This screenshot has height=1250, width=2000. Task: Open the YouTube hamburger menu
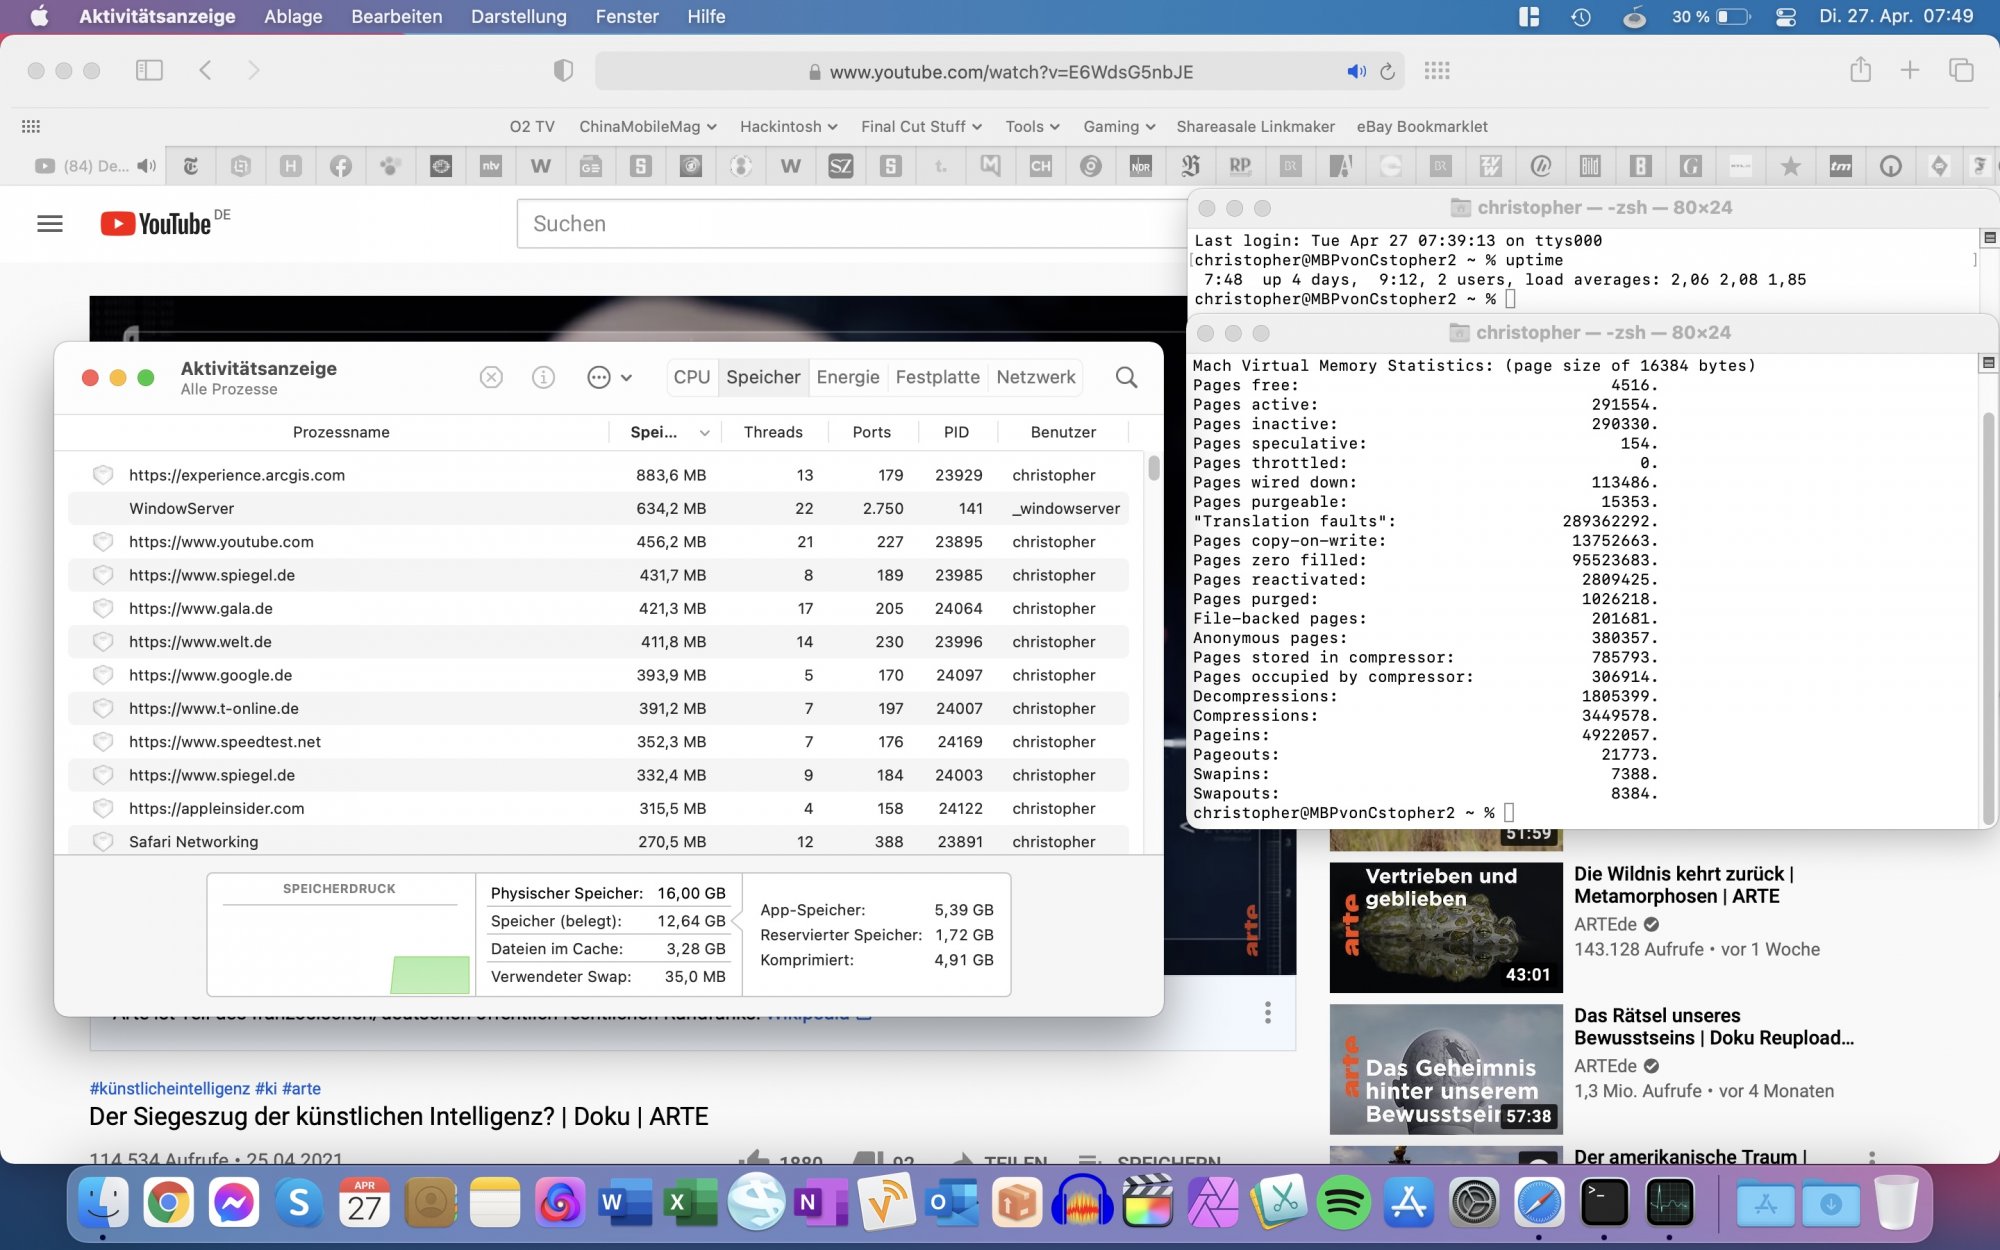point(50,224)
